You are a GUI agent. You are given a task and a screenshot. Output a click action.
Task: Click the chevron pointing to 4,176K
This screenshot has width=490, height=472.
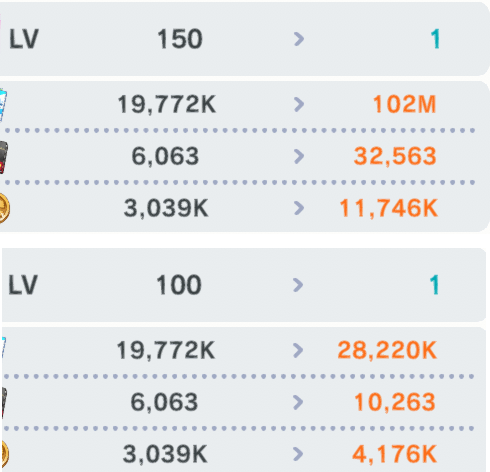[x=298, y=454]
